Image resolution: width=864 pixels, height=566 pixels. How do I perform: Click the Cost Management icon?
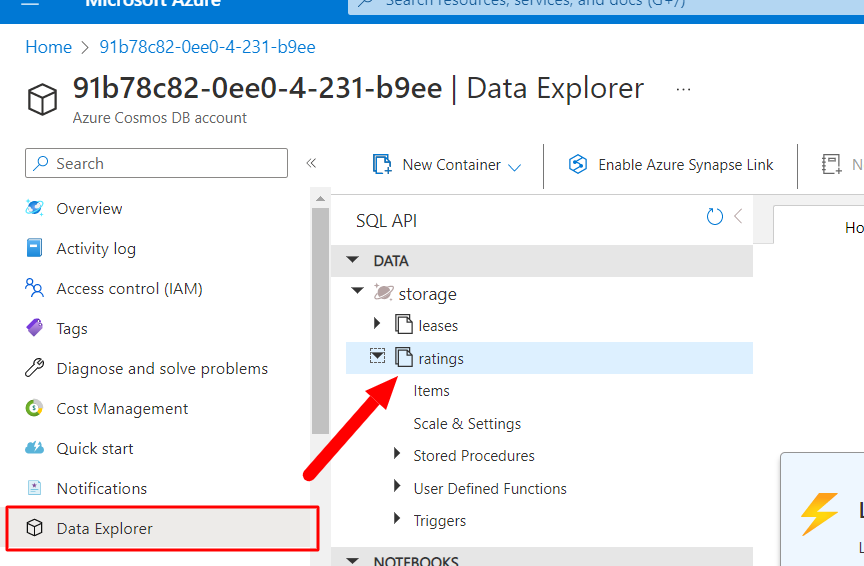pyautogui.click(x=34, y=408)
